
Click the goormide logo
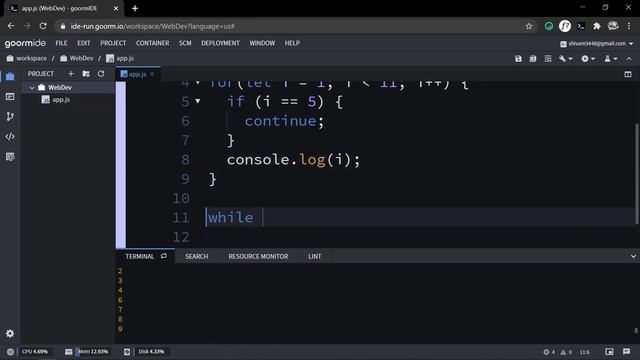click(25, 43)
